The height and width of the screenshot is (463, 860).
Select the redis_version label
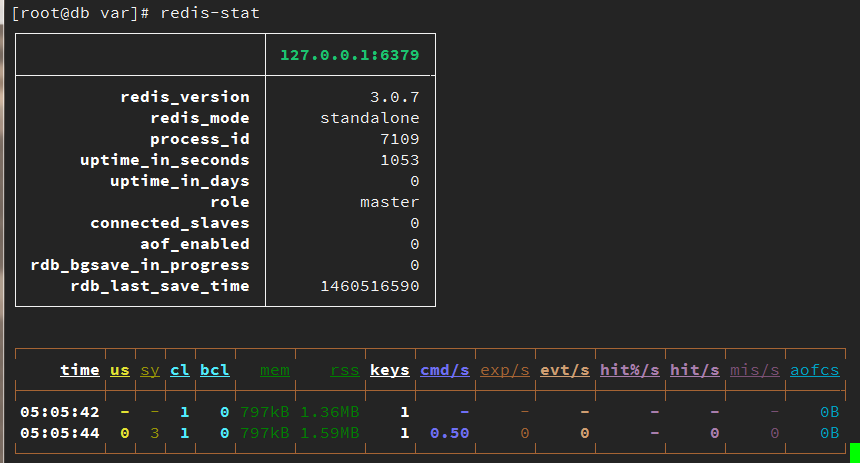pos(185,97)
